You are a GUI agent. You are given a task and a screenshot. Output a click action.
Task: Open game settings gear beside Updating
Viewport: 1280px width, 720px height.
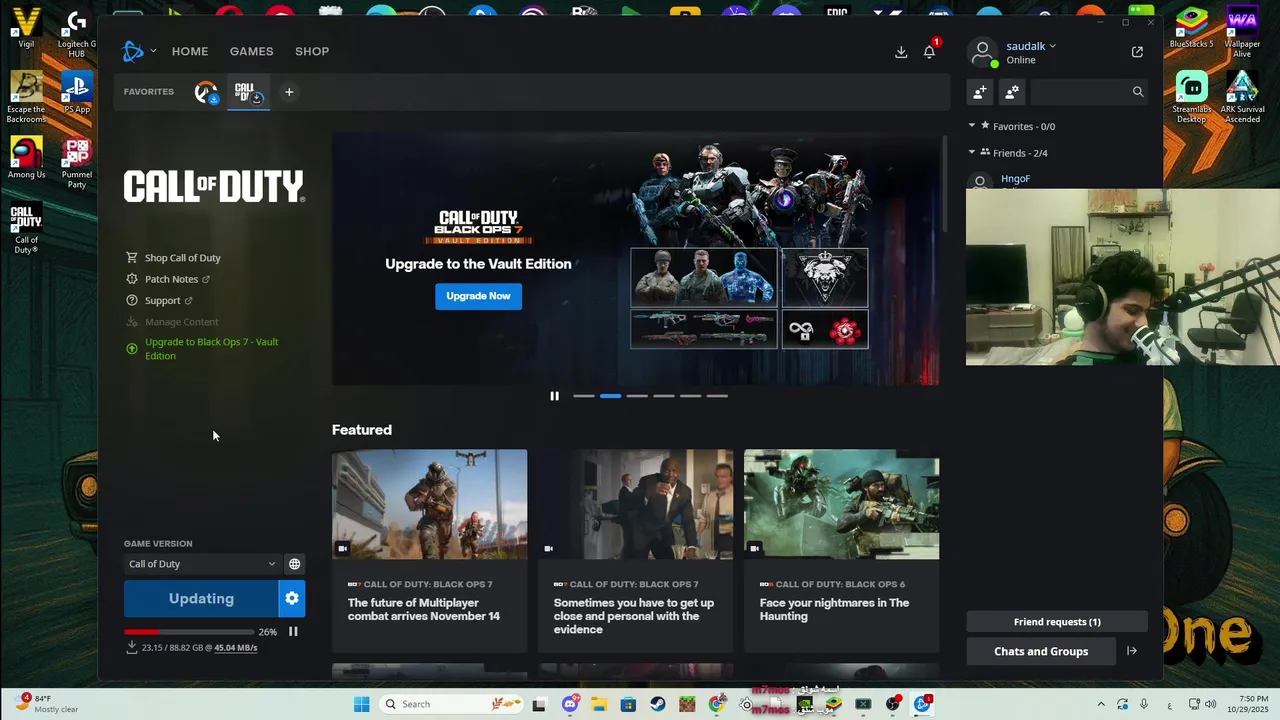(x=292, y=598)
